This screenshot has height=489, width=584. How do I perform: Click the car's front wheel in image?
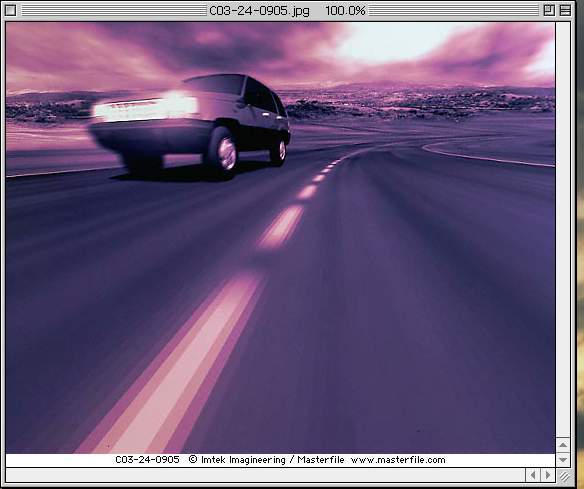tap(224, 153)
